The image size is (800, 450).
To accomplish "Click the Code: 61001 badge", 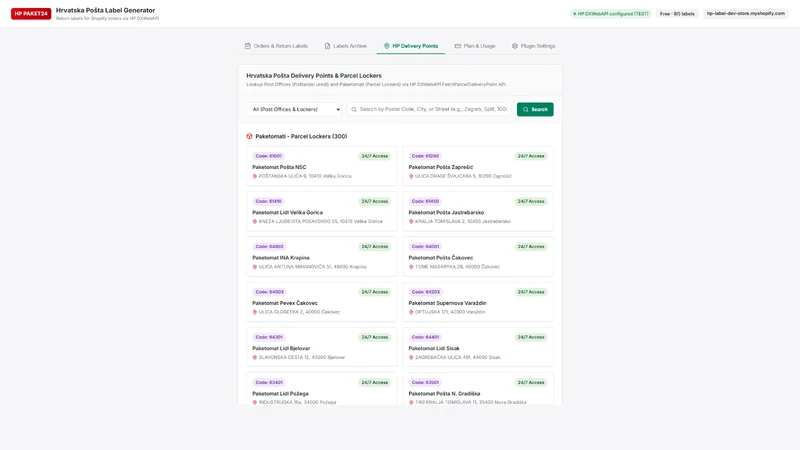I will (x=268, y=156).
